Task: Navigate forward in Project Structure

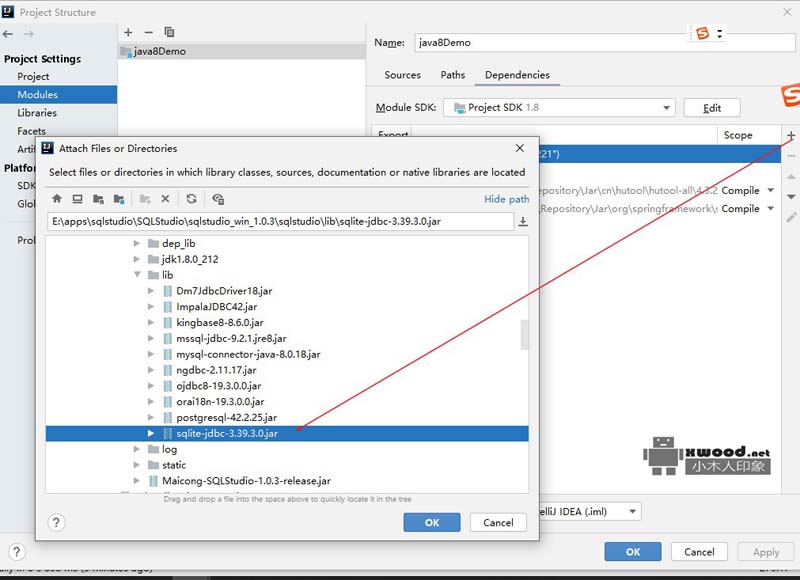Action: (29, 34)
